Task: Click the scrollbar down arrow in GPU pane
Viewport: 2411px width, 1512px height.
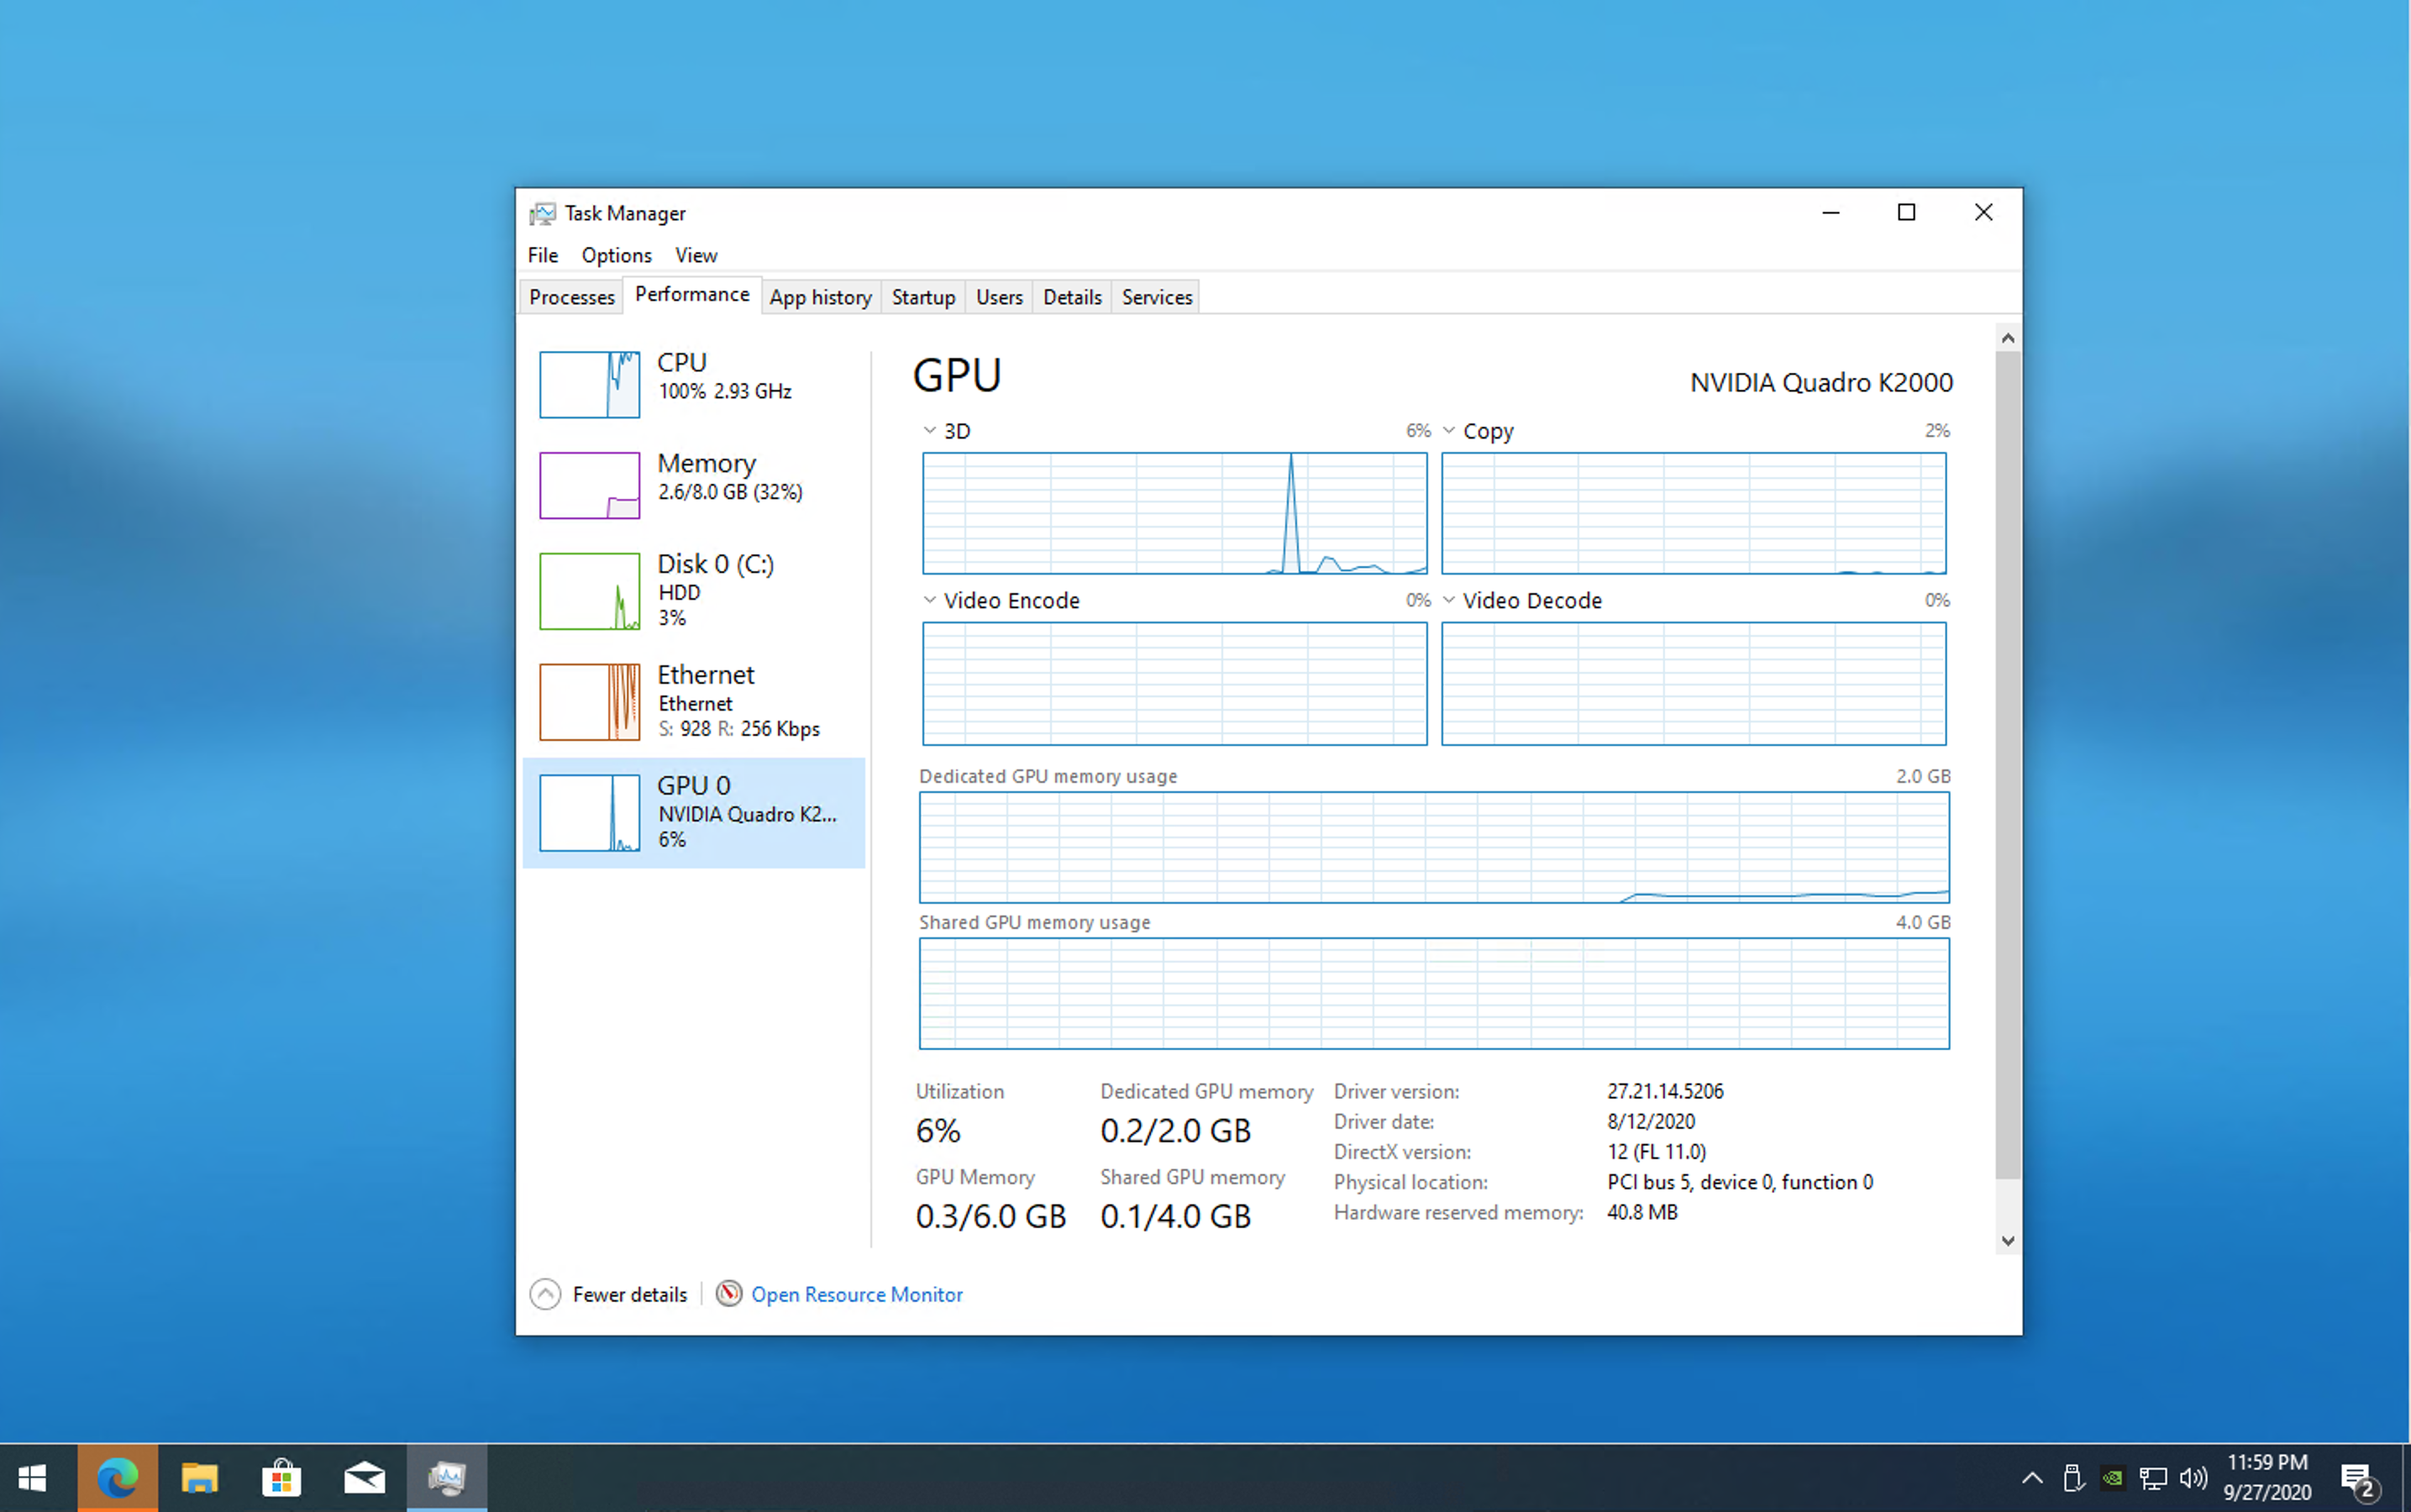Action: pos(2007,1241)
